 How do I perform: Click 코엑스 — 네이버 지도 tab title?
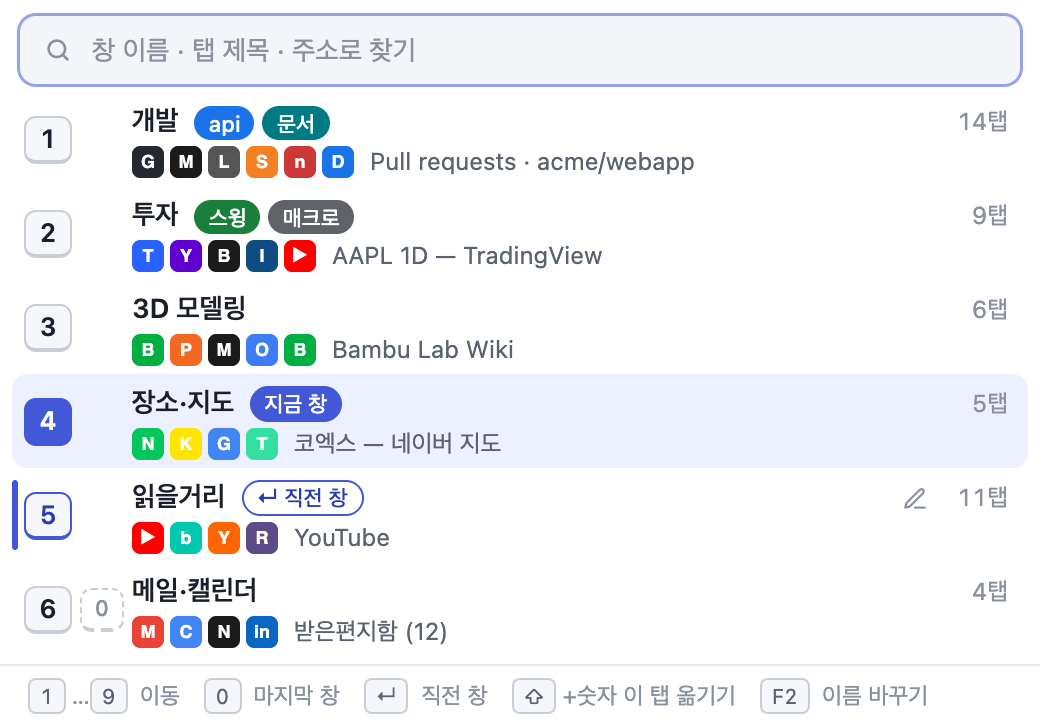(x=397, y=444)
